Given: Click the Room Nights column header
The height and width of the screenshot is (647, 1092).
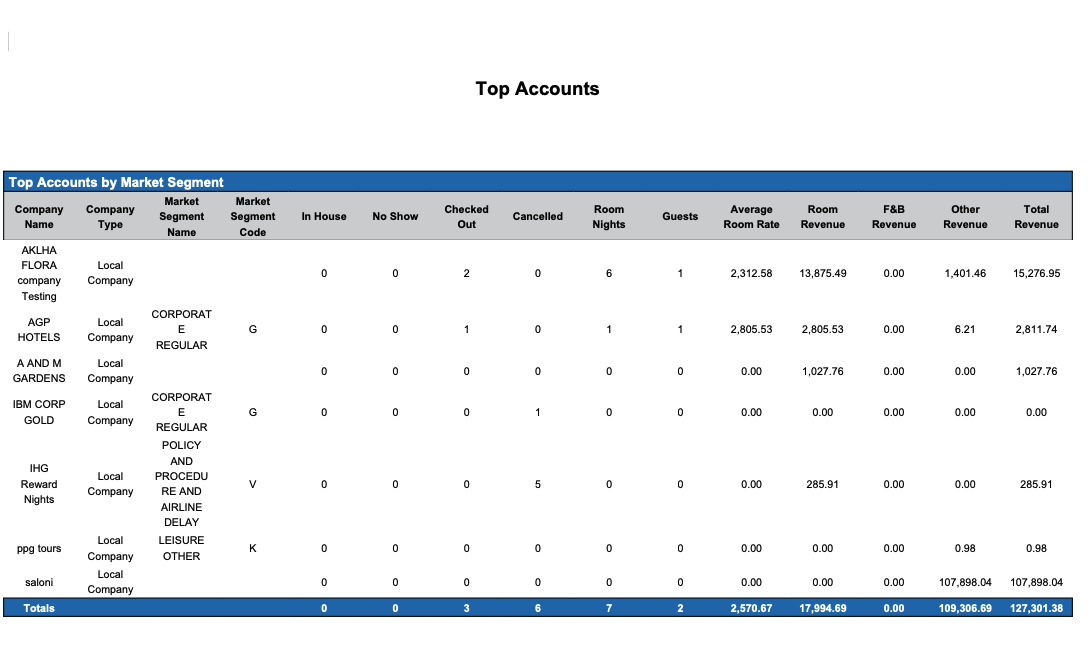Looking at the screenshot, I should coord(608,217).
